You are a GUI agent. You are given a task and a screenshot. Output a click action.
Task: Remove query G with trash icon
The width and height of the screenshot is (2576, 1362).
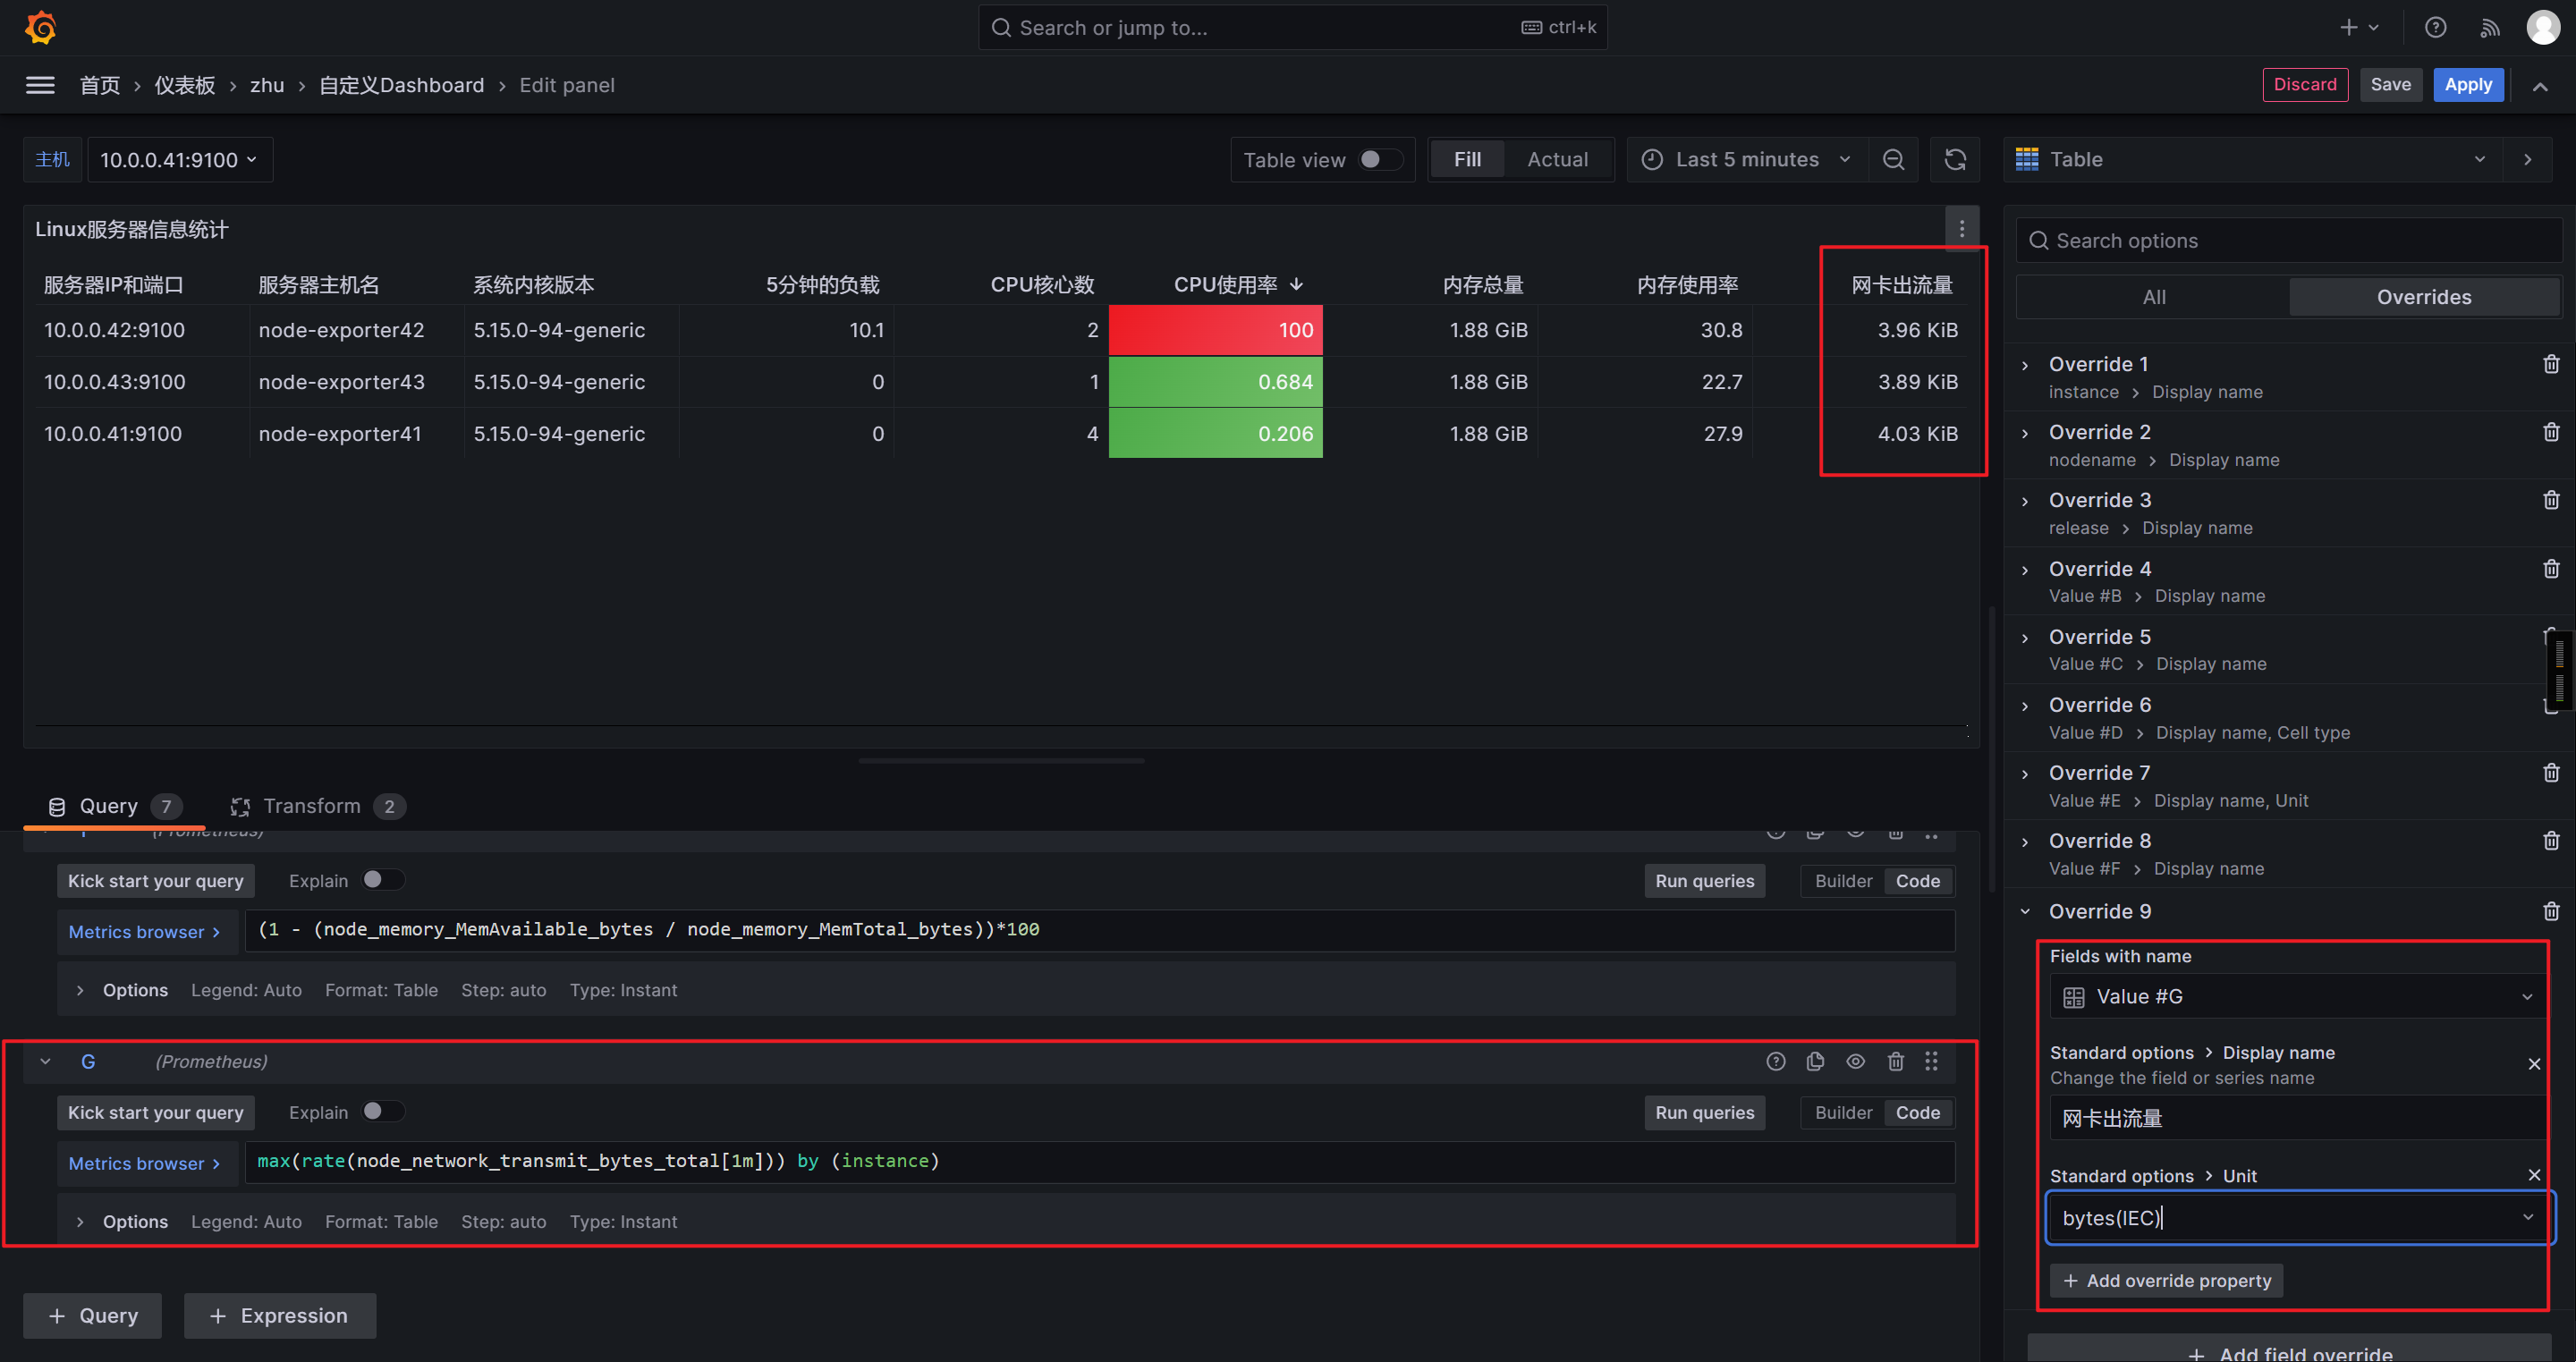1895,1061
